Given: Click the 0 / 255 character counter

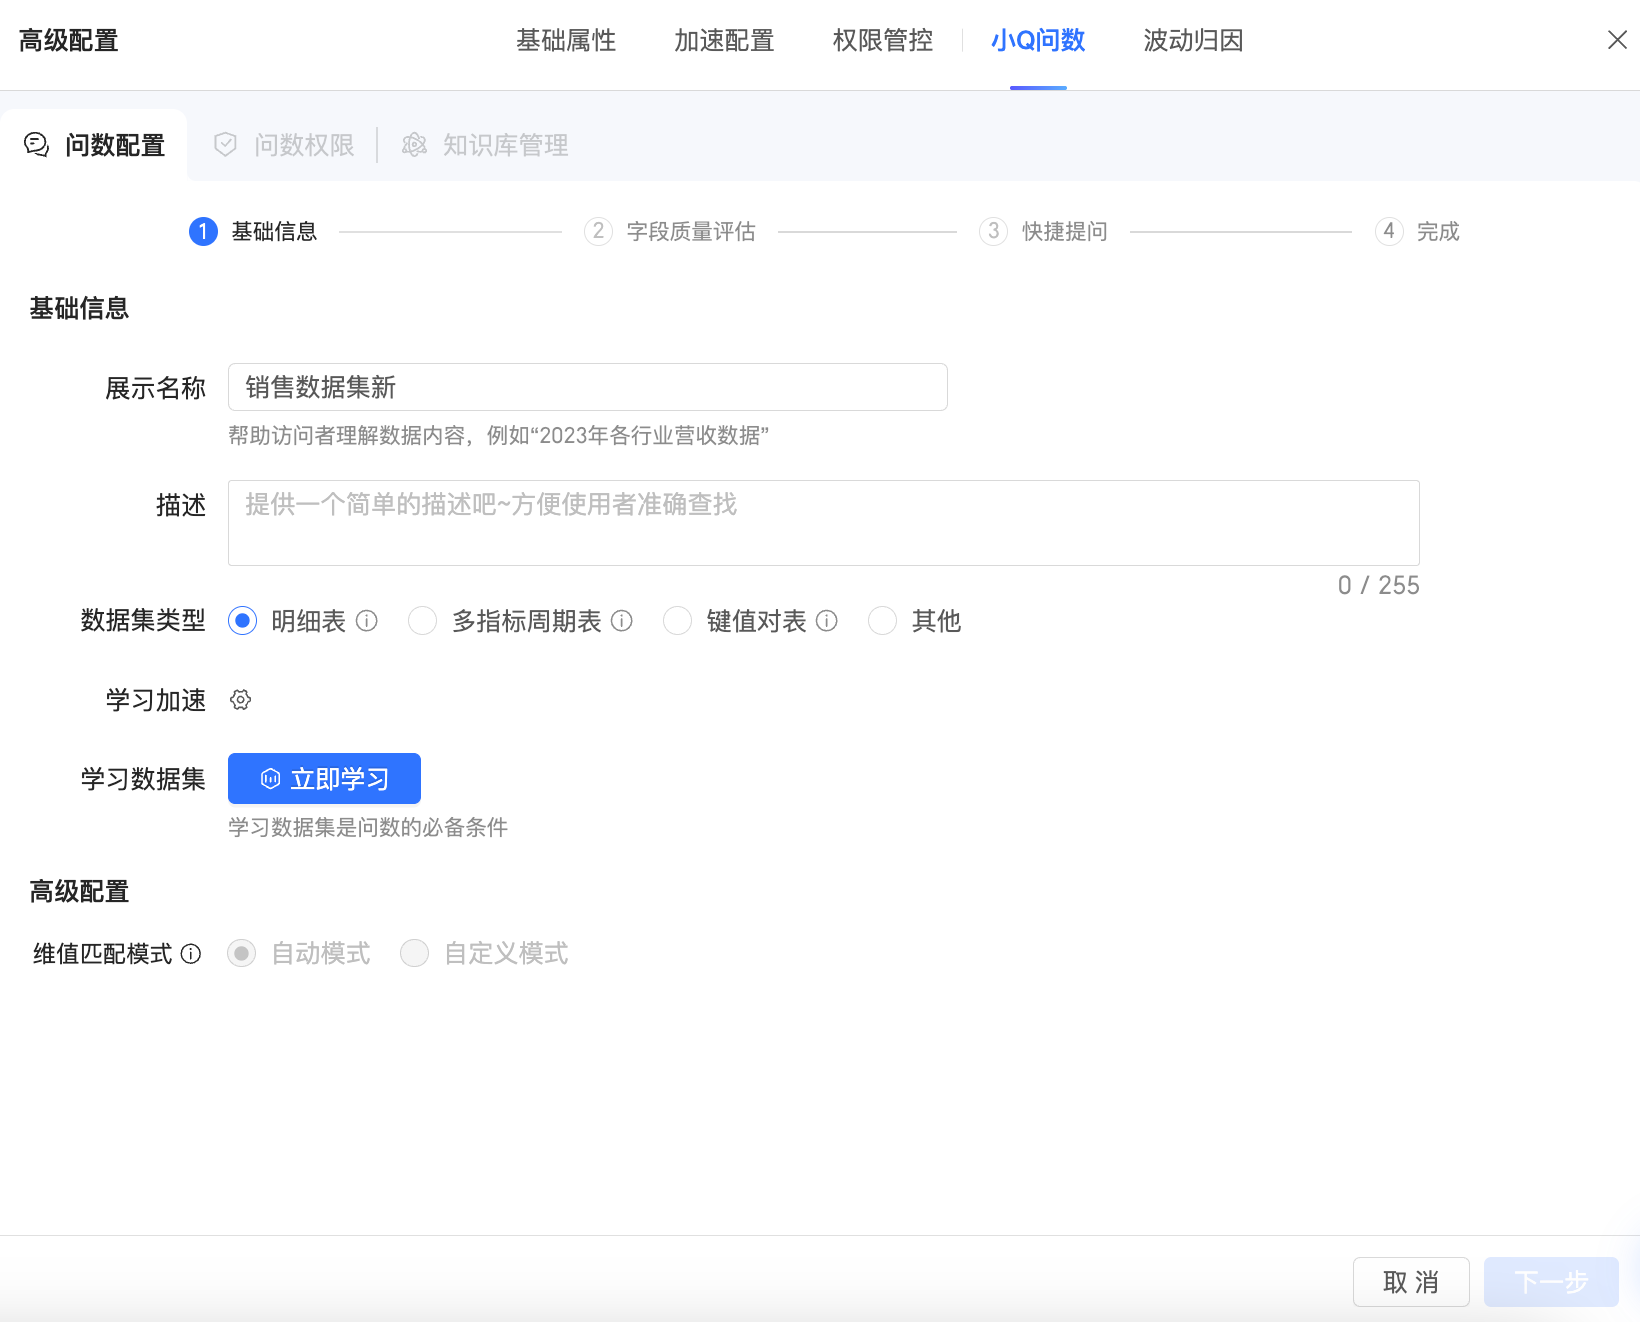Looking at the screenshot, I should pyautogui.click(x=1378, y=586).
